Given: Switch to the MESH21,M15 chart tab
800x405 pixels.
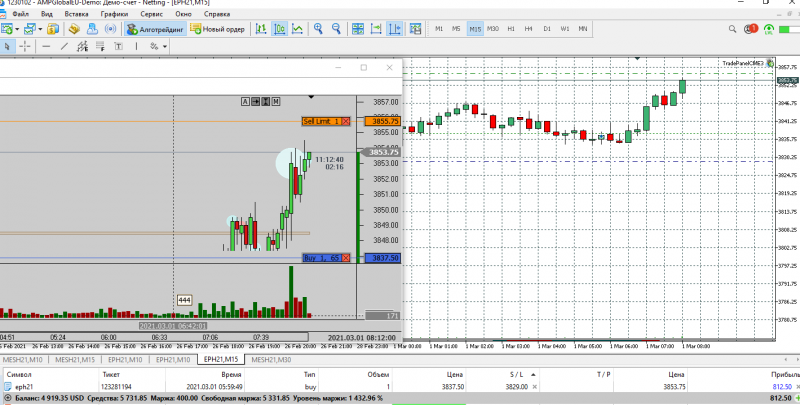Looking at the screenshot, I should [75, 360].
